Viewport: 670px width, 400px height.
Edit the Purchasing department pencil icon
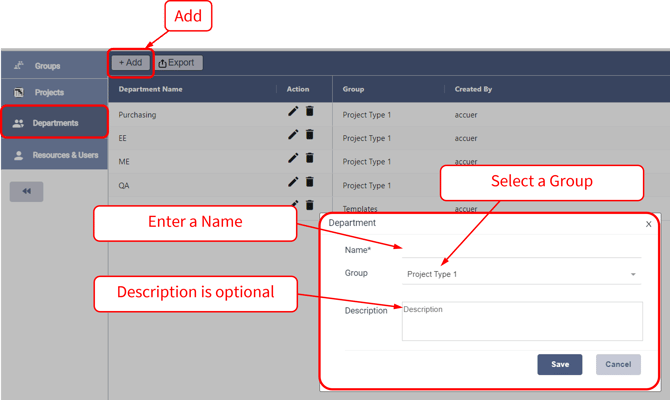tap(293, 112)
